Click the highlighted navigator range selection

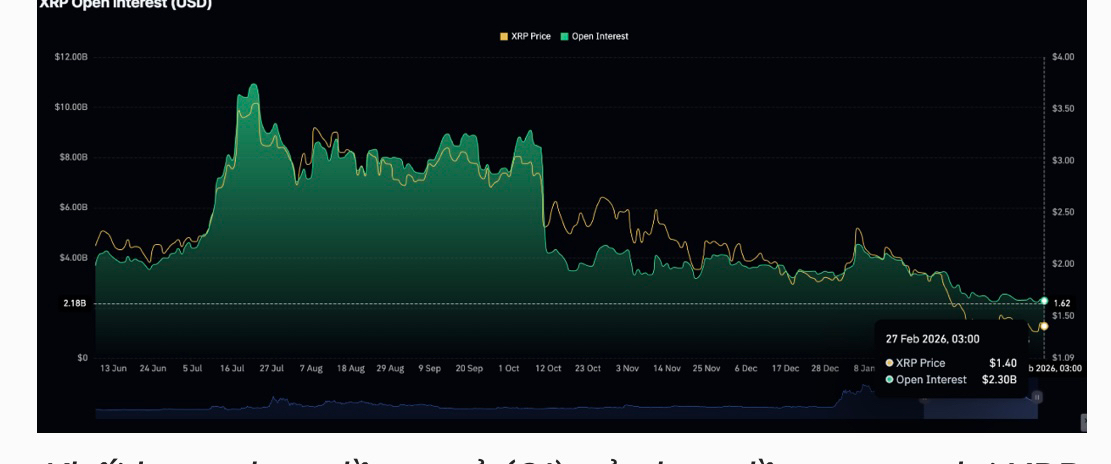pyautogui.click(x=980, y=407)
